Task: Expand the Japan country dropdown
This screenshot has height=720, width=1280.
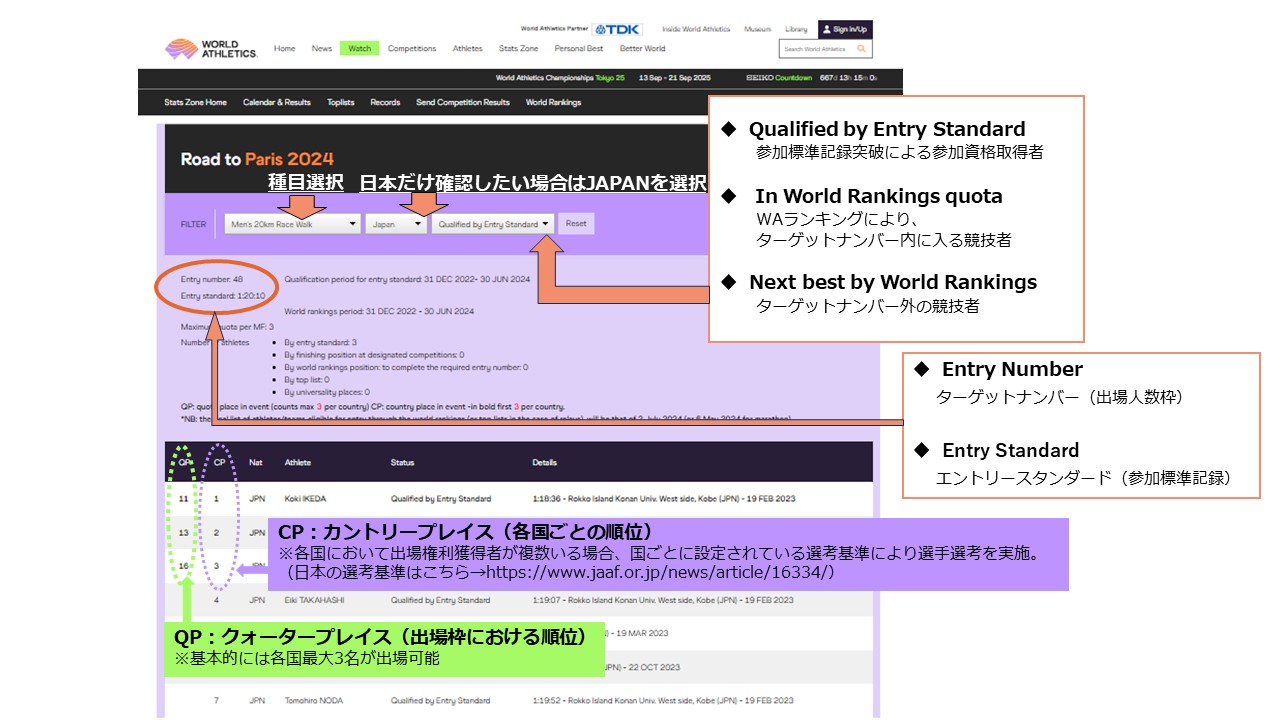Action: [x=396, y=225]
